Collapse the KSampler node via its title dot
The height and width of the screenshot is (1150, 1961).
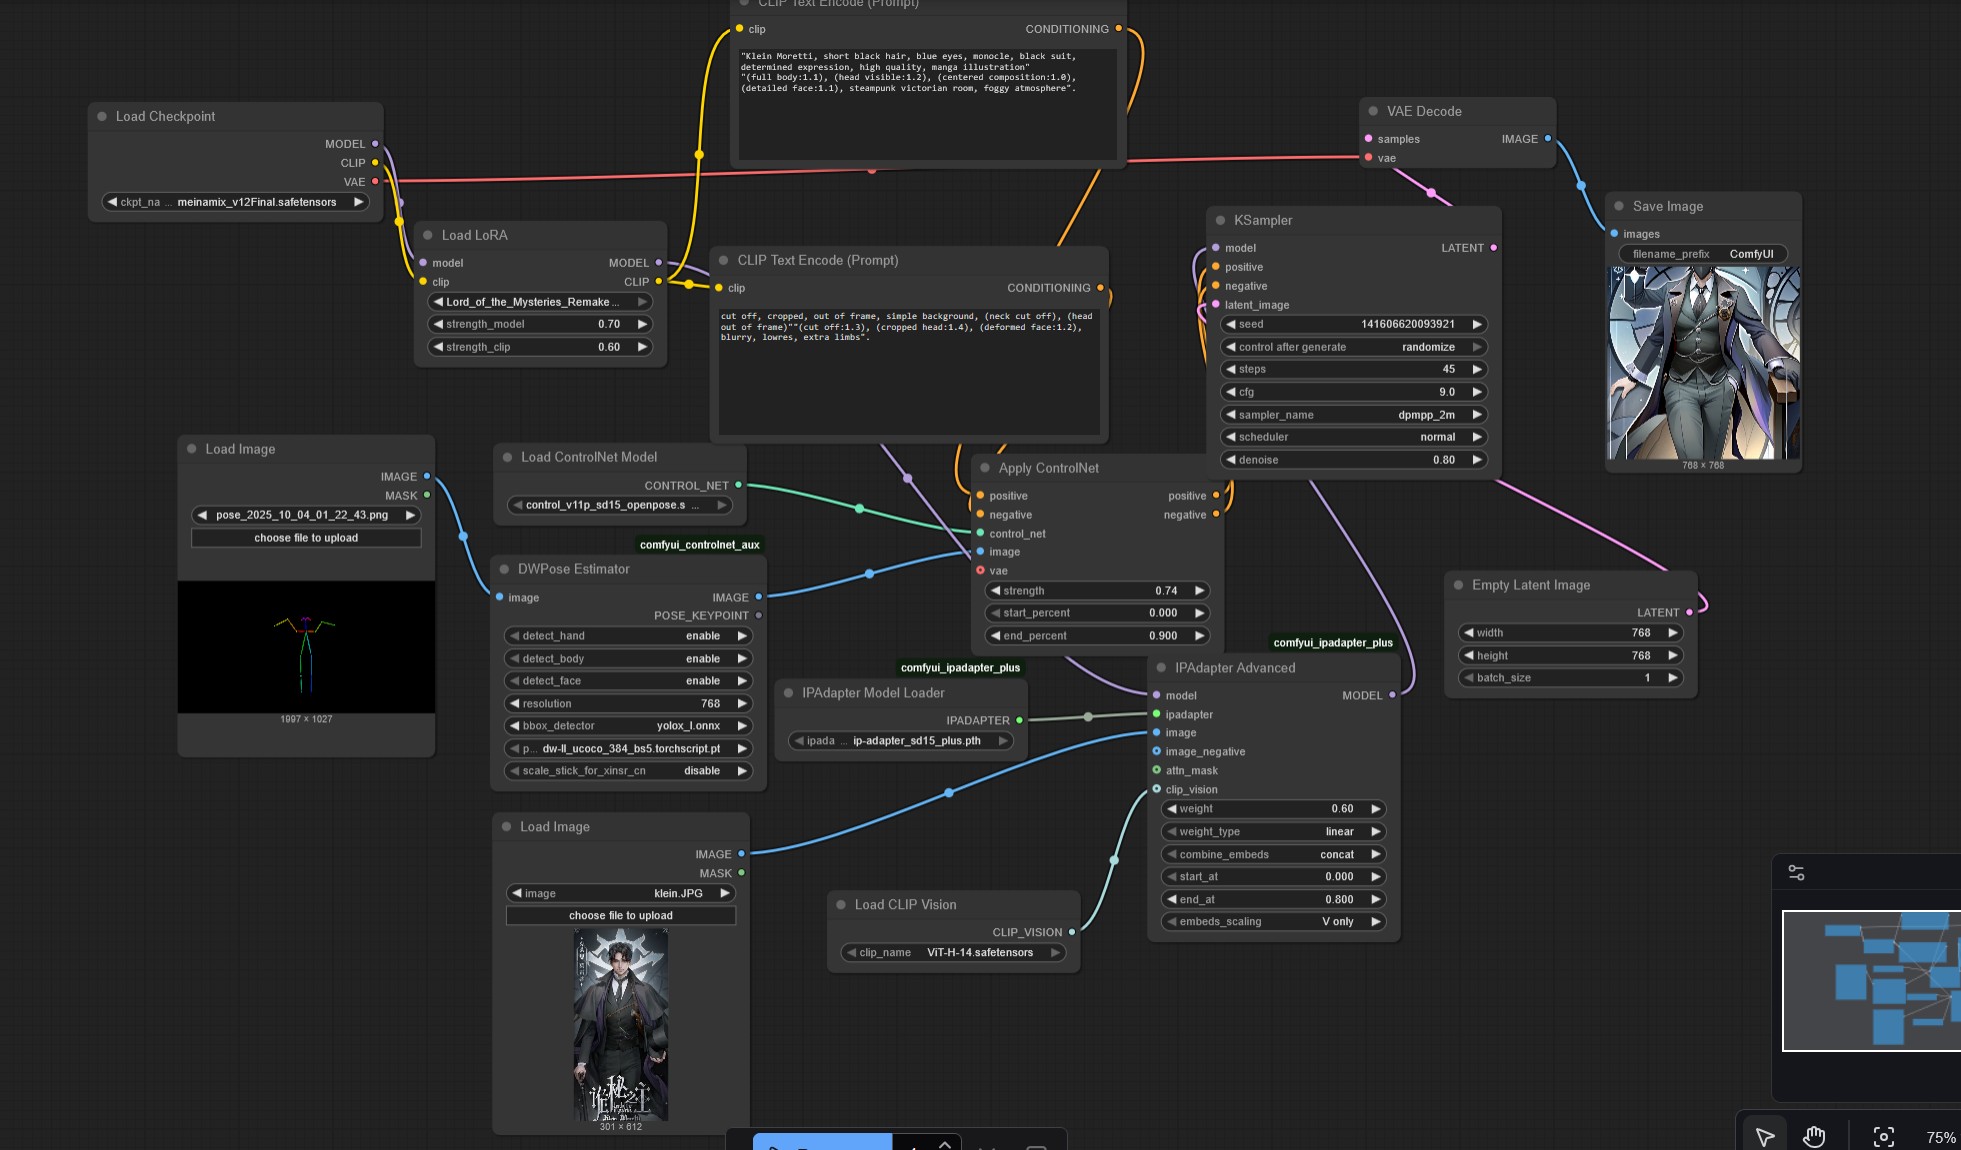(x=1220, y=220)
